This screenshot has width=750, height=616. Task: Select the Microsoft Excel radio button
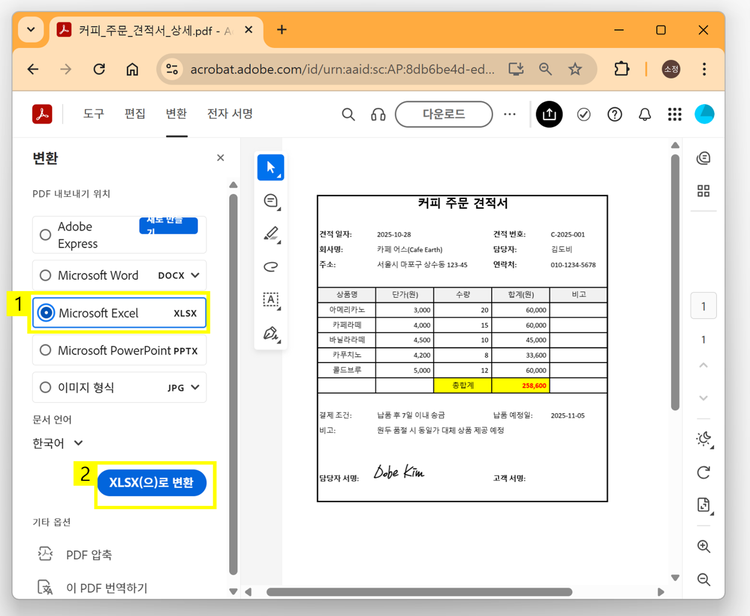click(46, 313)
